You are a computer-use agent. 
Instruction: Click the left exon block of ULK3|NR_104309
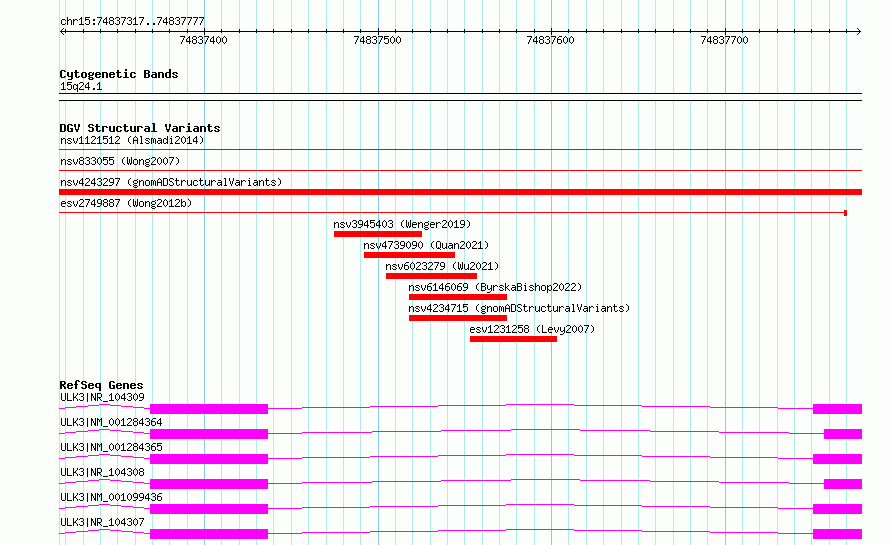[x=209, y=409]
